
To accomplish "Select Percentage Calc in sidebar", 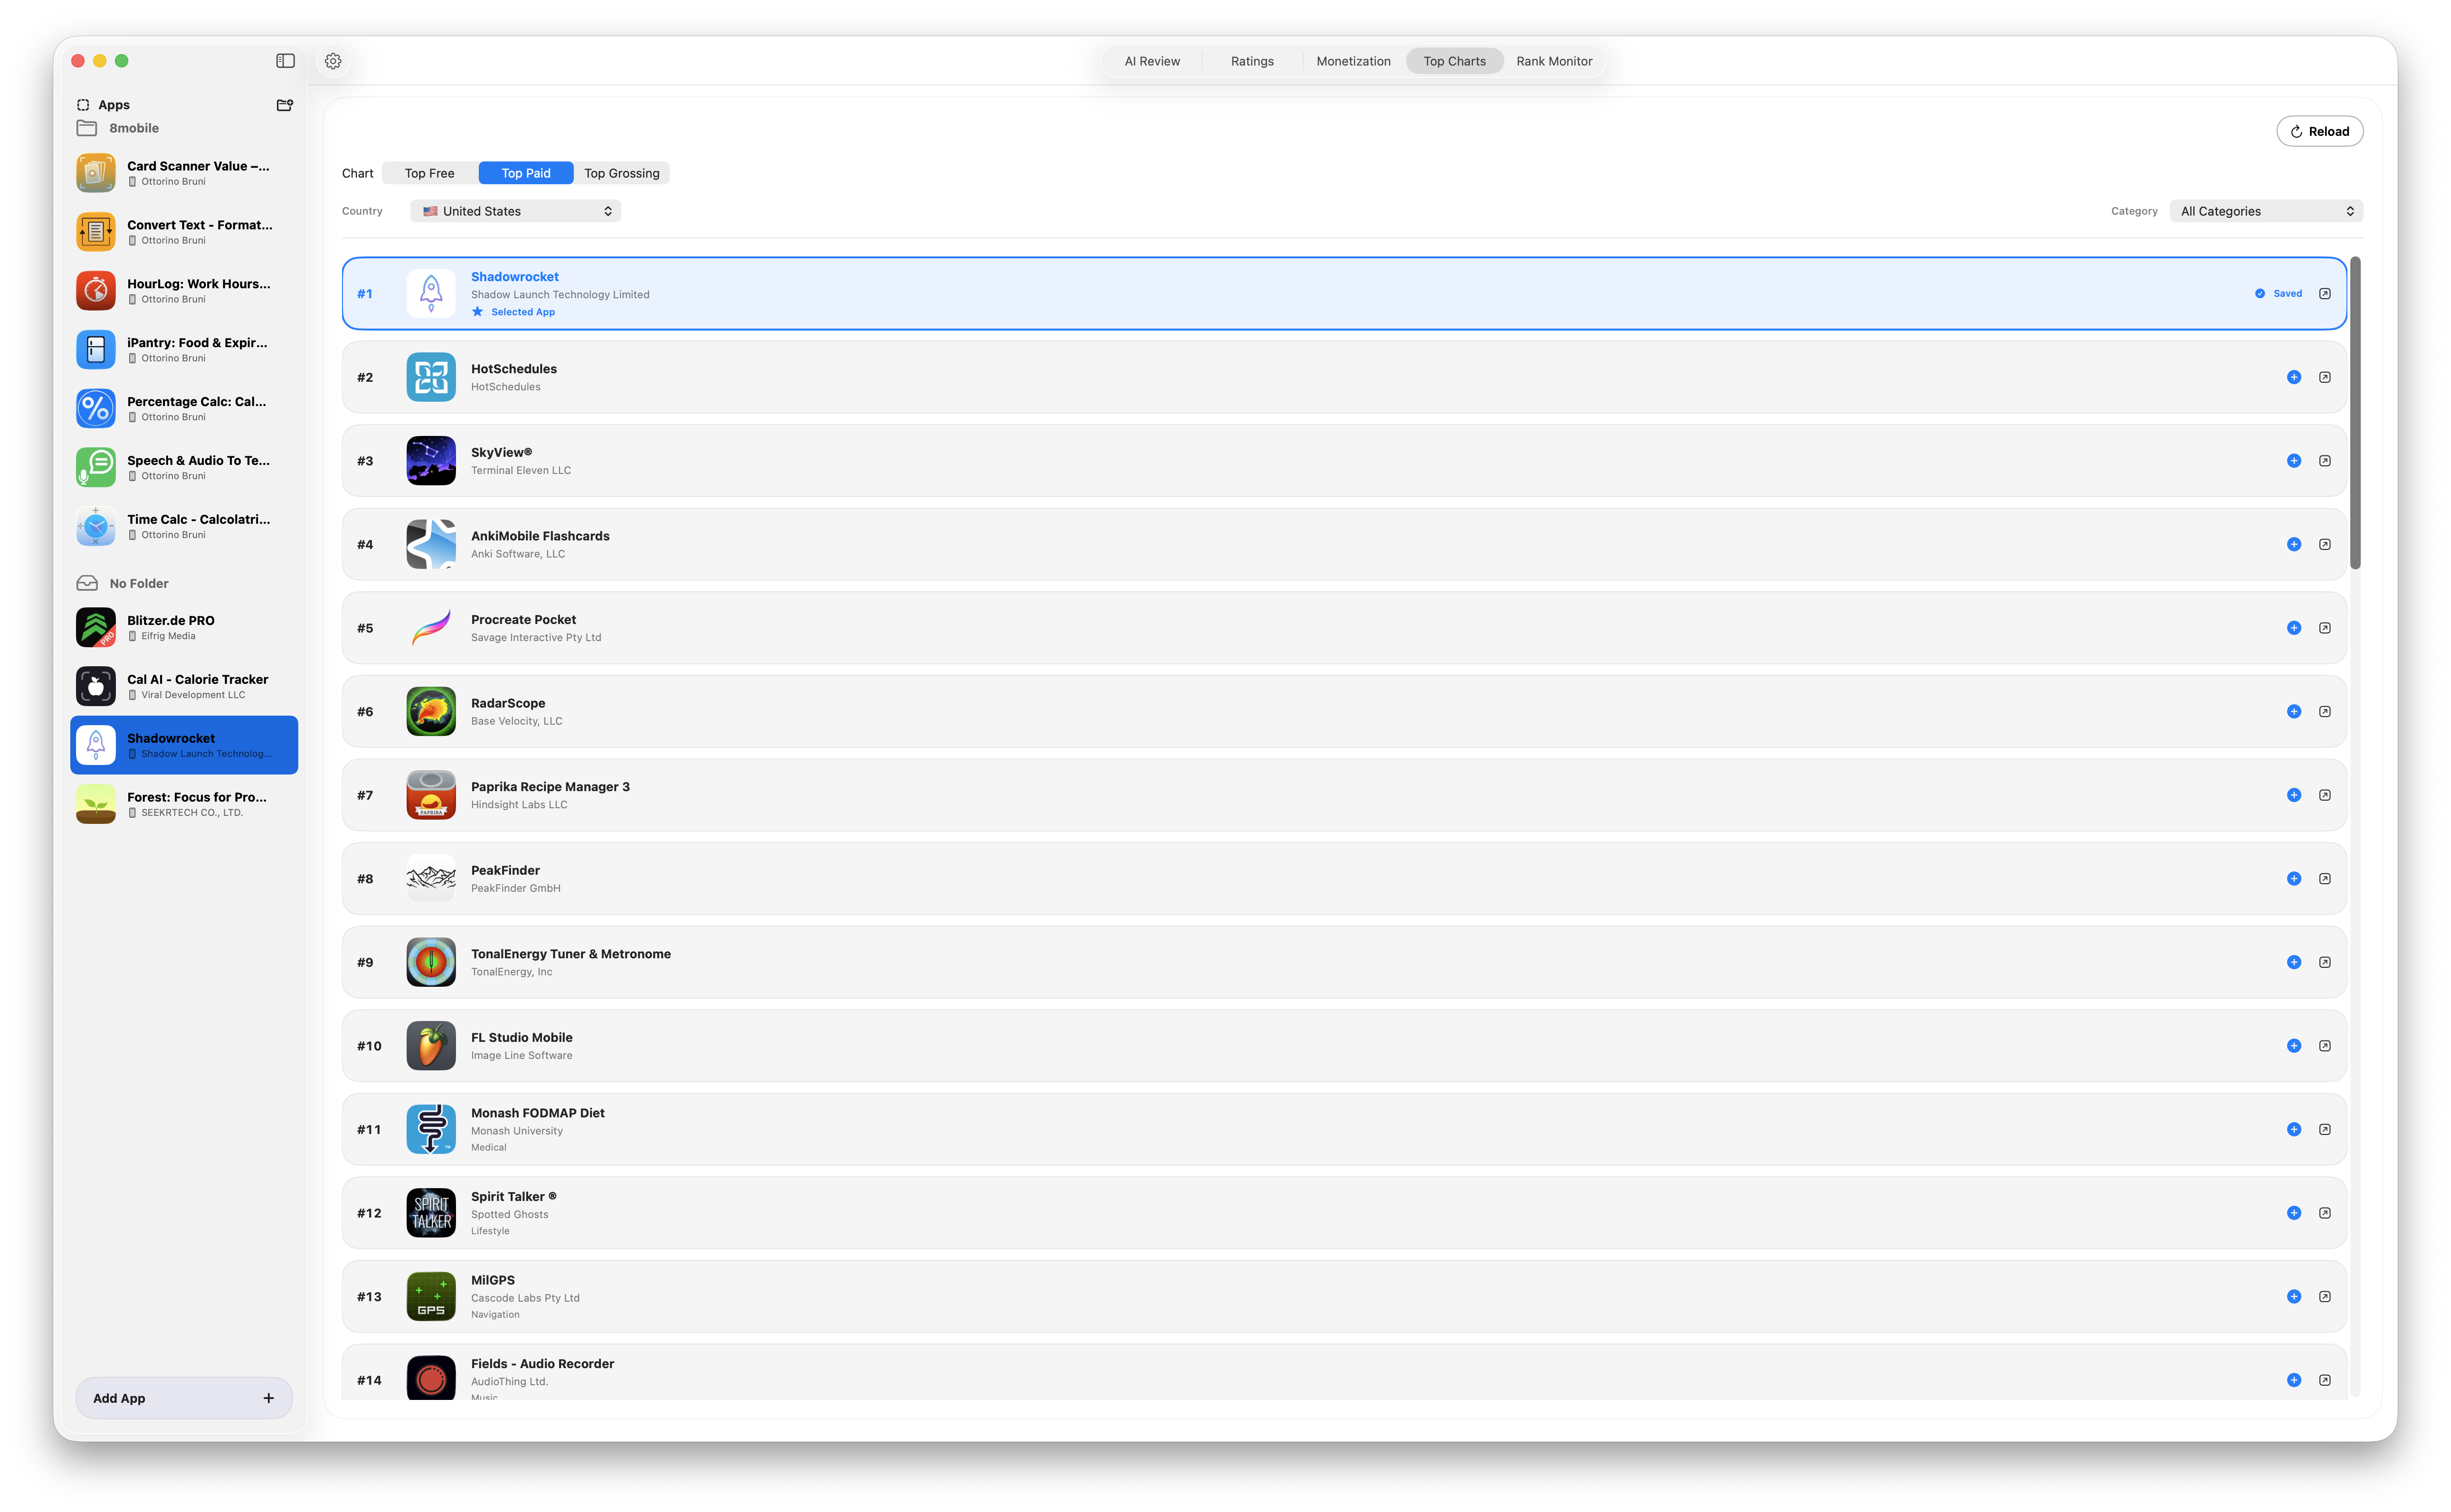I will 184,409.
